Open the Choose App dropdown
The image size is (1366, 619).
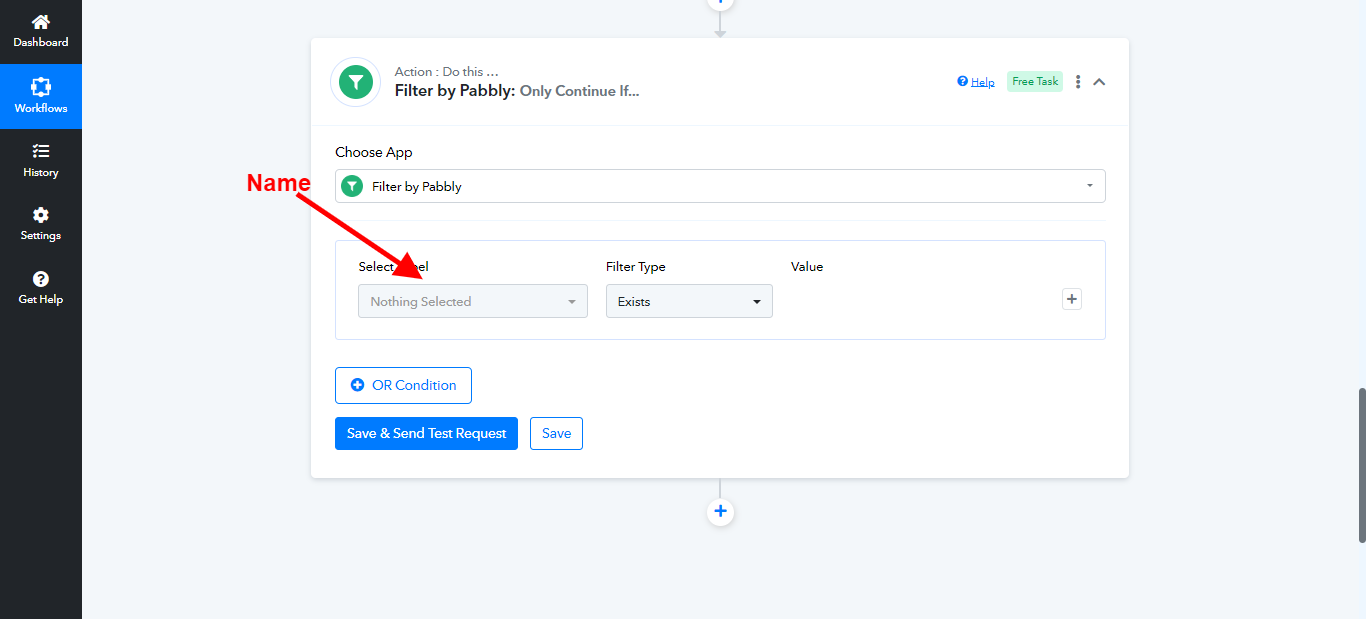(720, 186)
